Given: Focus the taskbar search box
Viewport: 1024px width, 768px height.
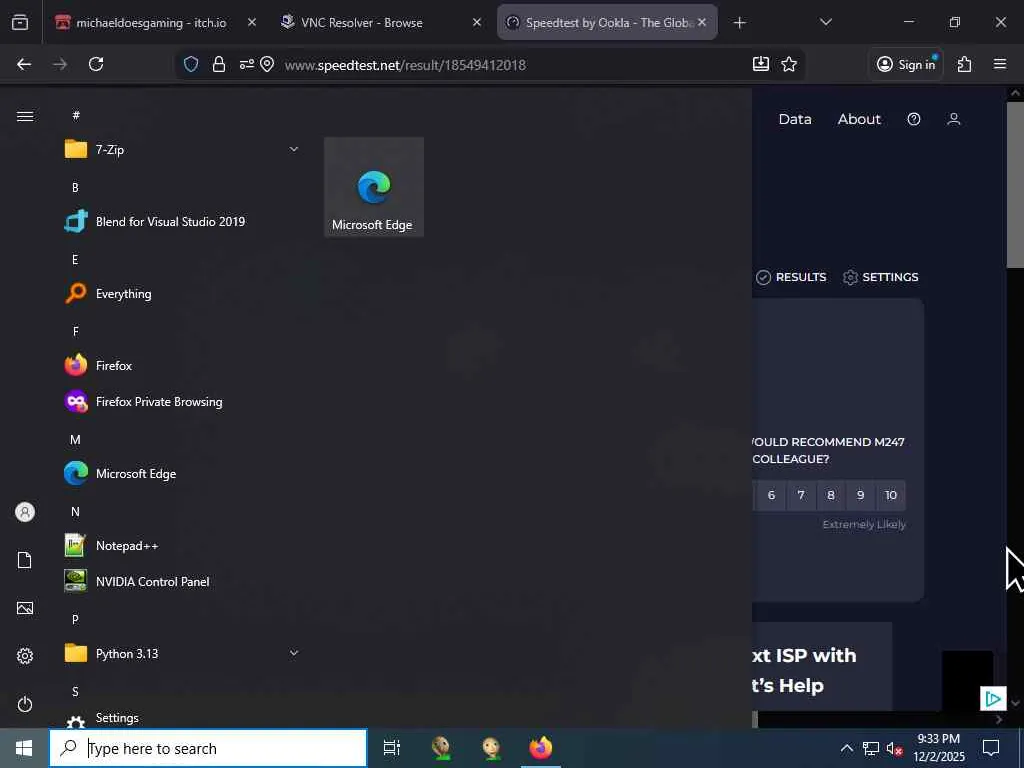Looking at the screenshot, I should 208,748.
